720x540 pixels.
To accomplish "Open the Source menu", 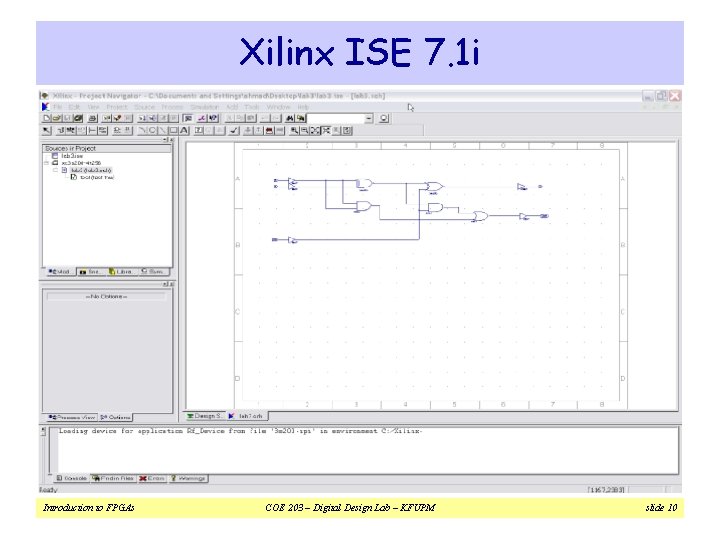I will 145,107.
